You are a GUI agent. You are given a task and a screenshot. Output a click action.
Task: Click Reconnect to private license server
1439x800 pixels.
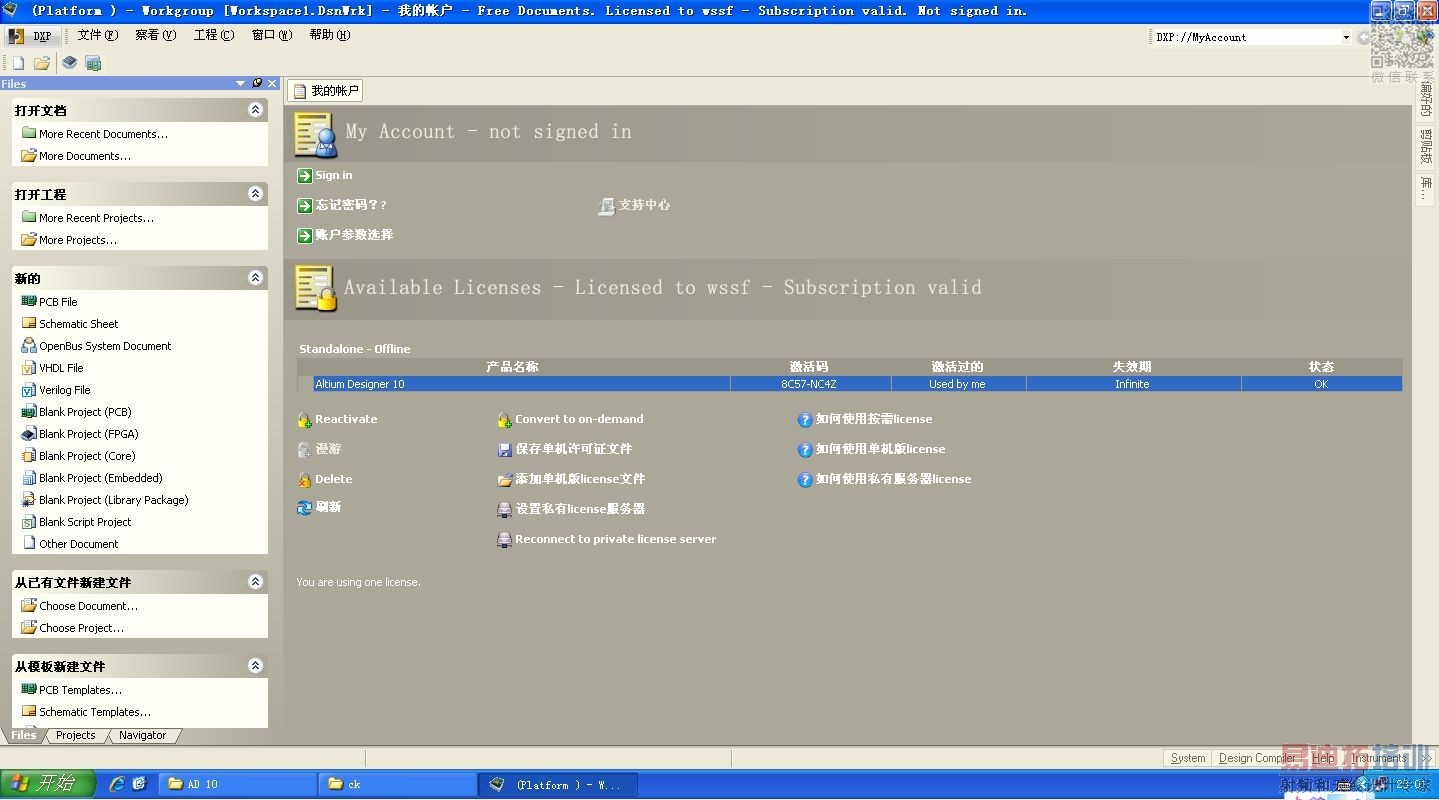point(615,539)
